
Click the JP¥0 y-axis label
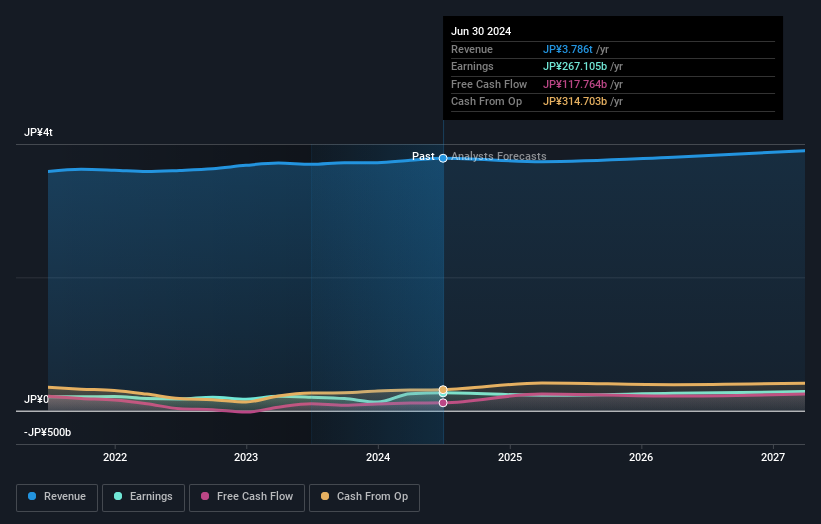pyautogui.click(x=36, y=399)
